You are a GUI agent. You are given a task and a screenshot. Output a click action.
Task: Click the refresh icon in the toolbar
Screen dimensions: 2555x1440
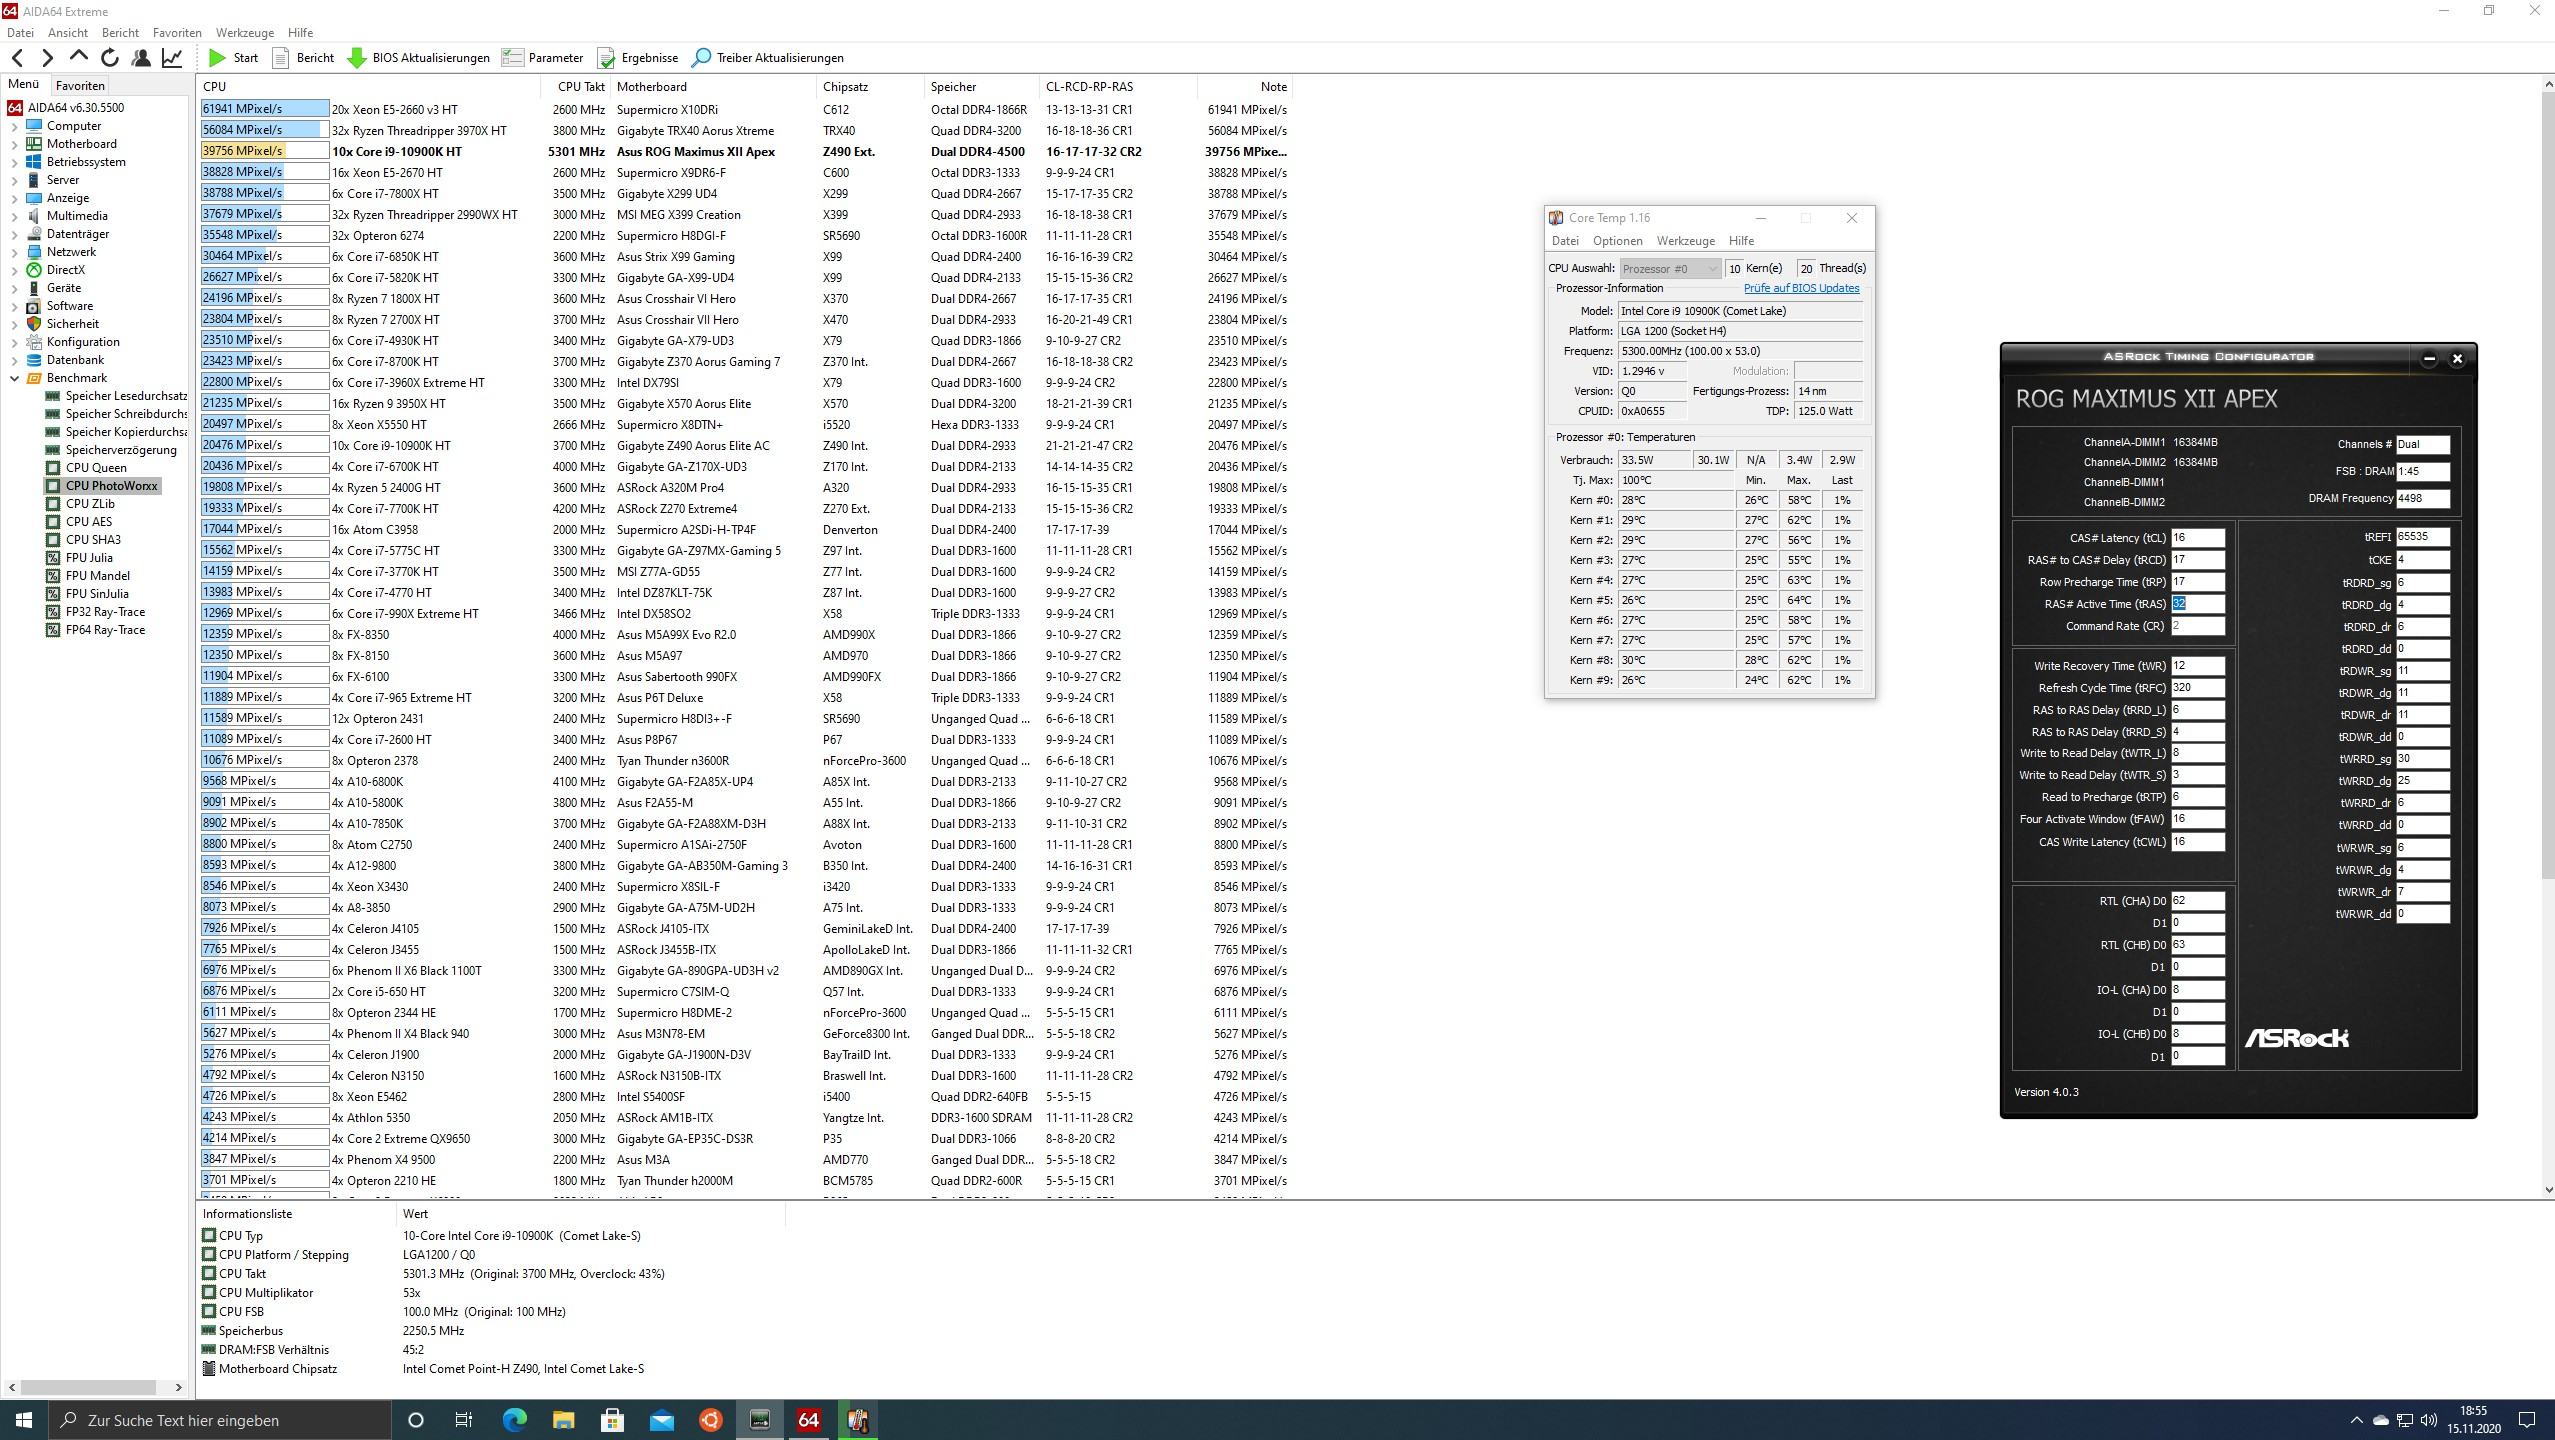coord(110,58)
